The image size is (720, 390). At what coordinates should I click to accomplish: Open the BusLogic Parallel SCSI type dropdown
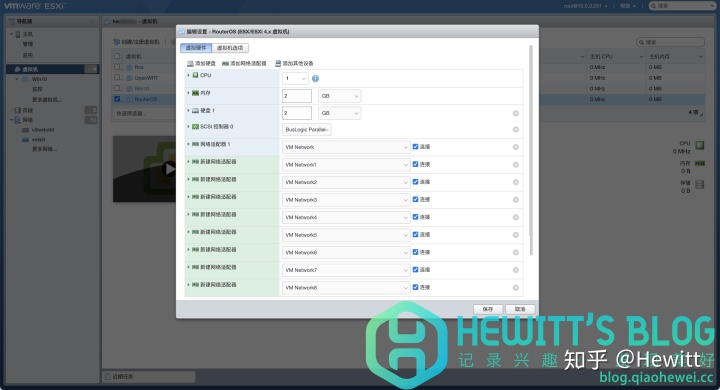(x=307, y=130)
